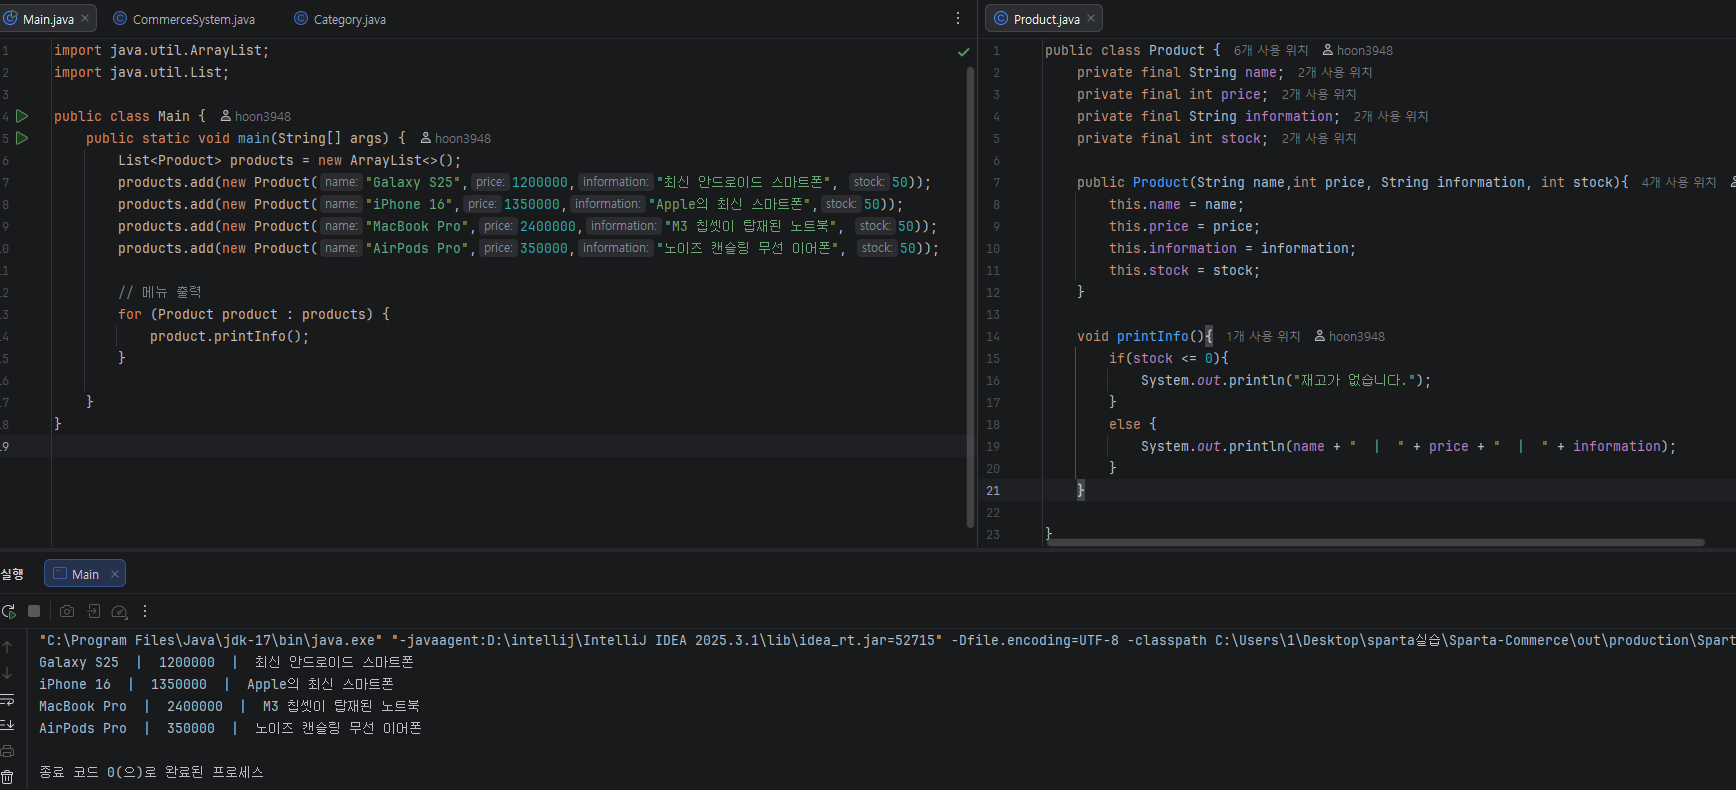Close the Main run tab
Viewport: 1736px width, 790px height.
tap(115, 574)
